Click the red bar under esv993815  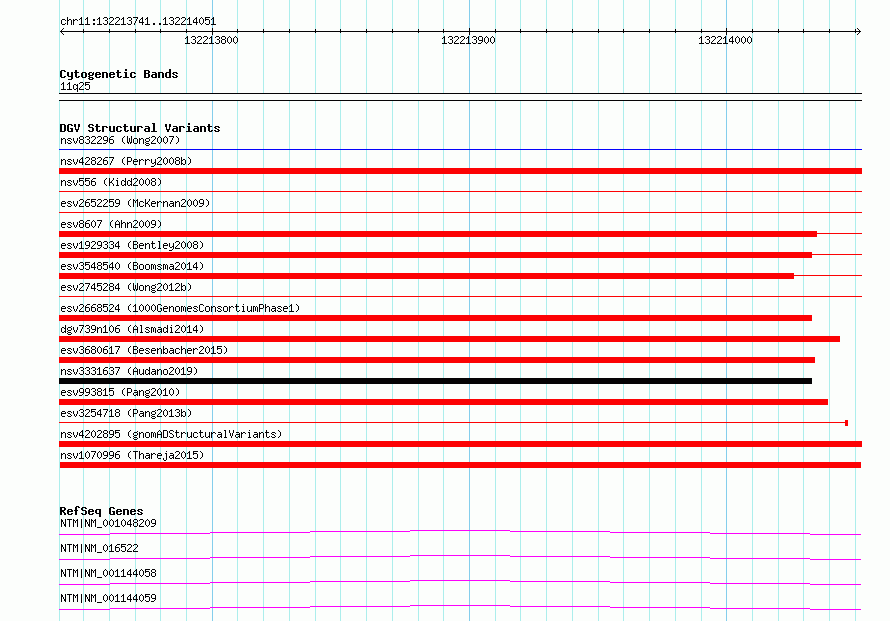click(443, 402)
